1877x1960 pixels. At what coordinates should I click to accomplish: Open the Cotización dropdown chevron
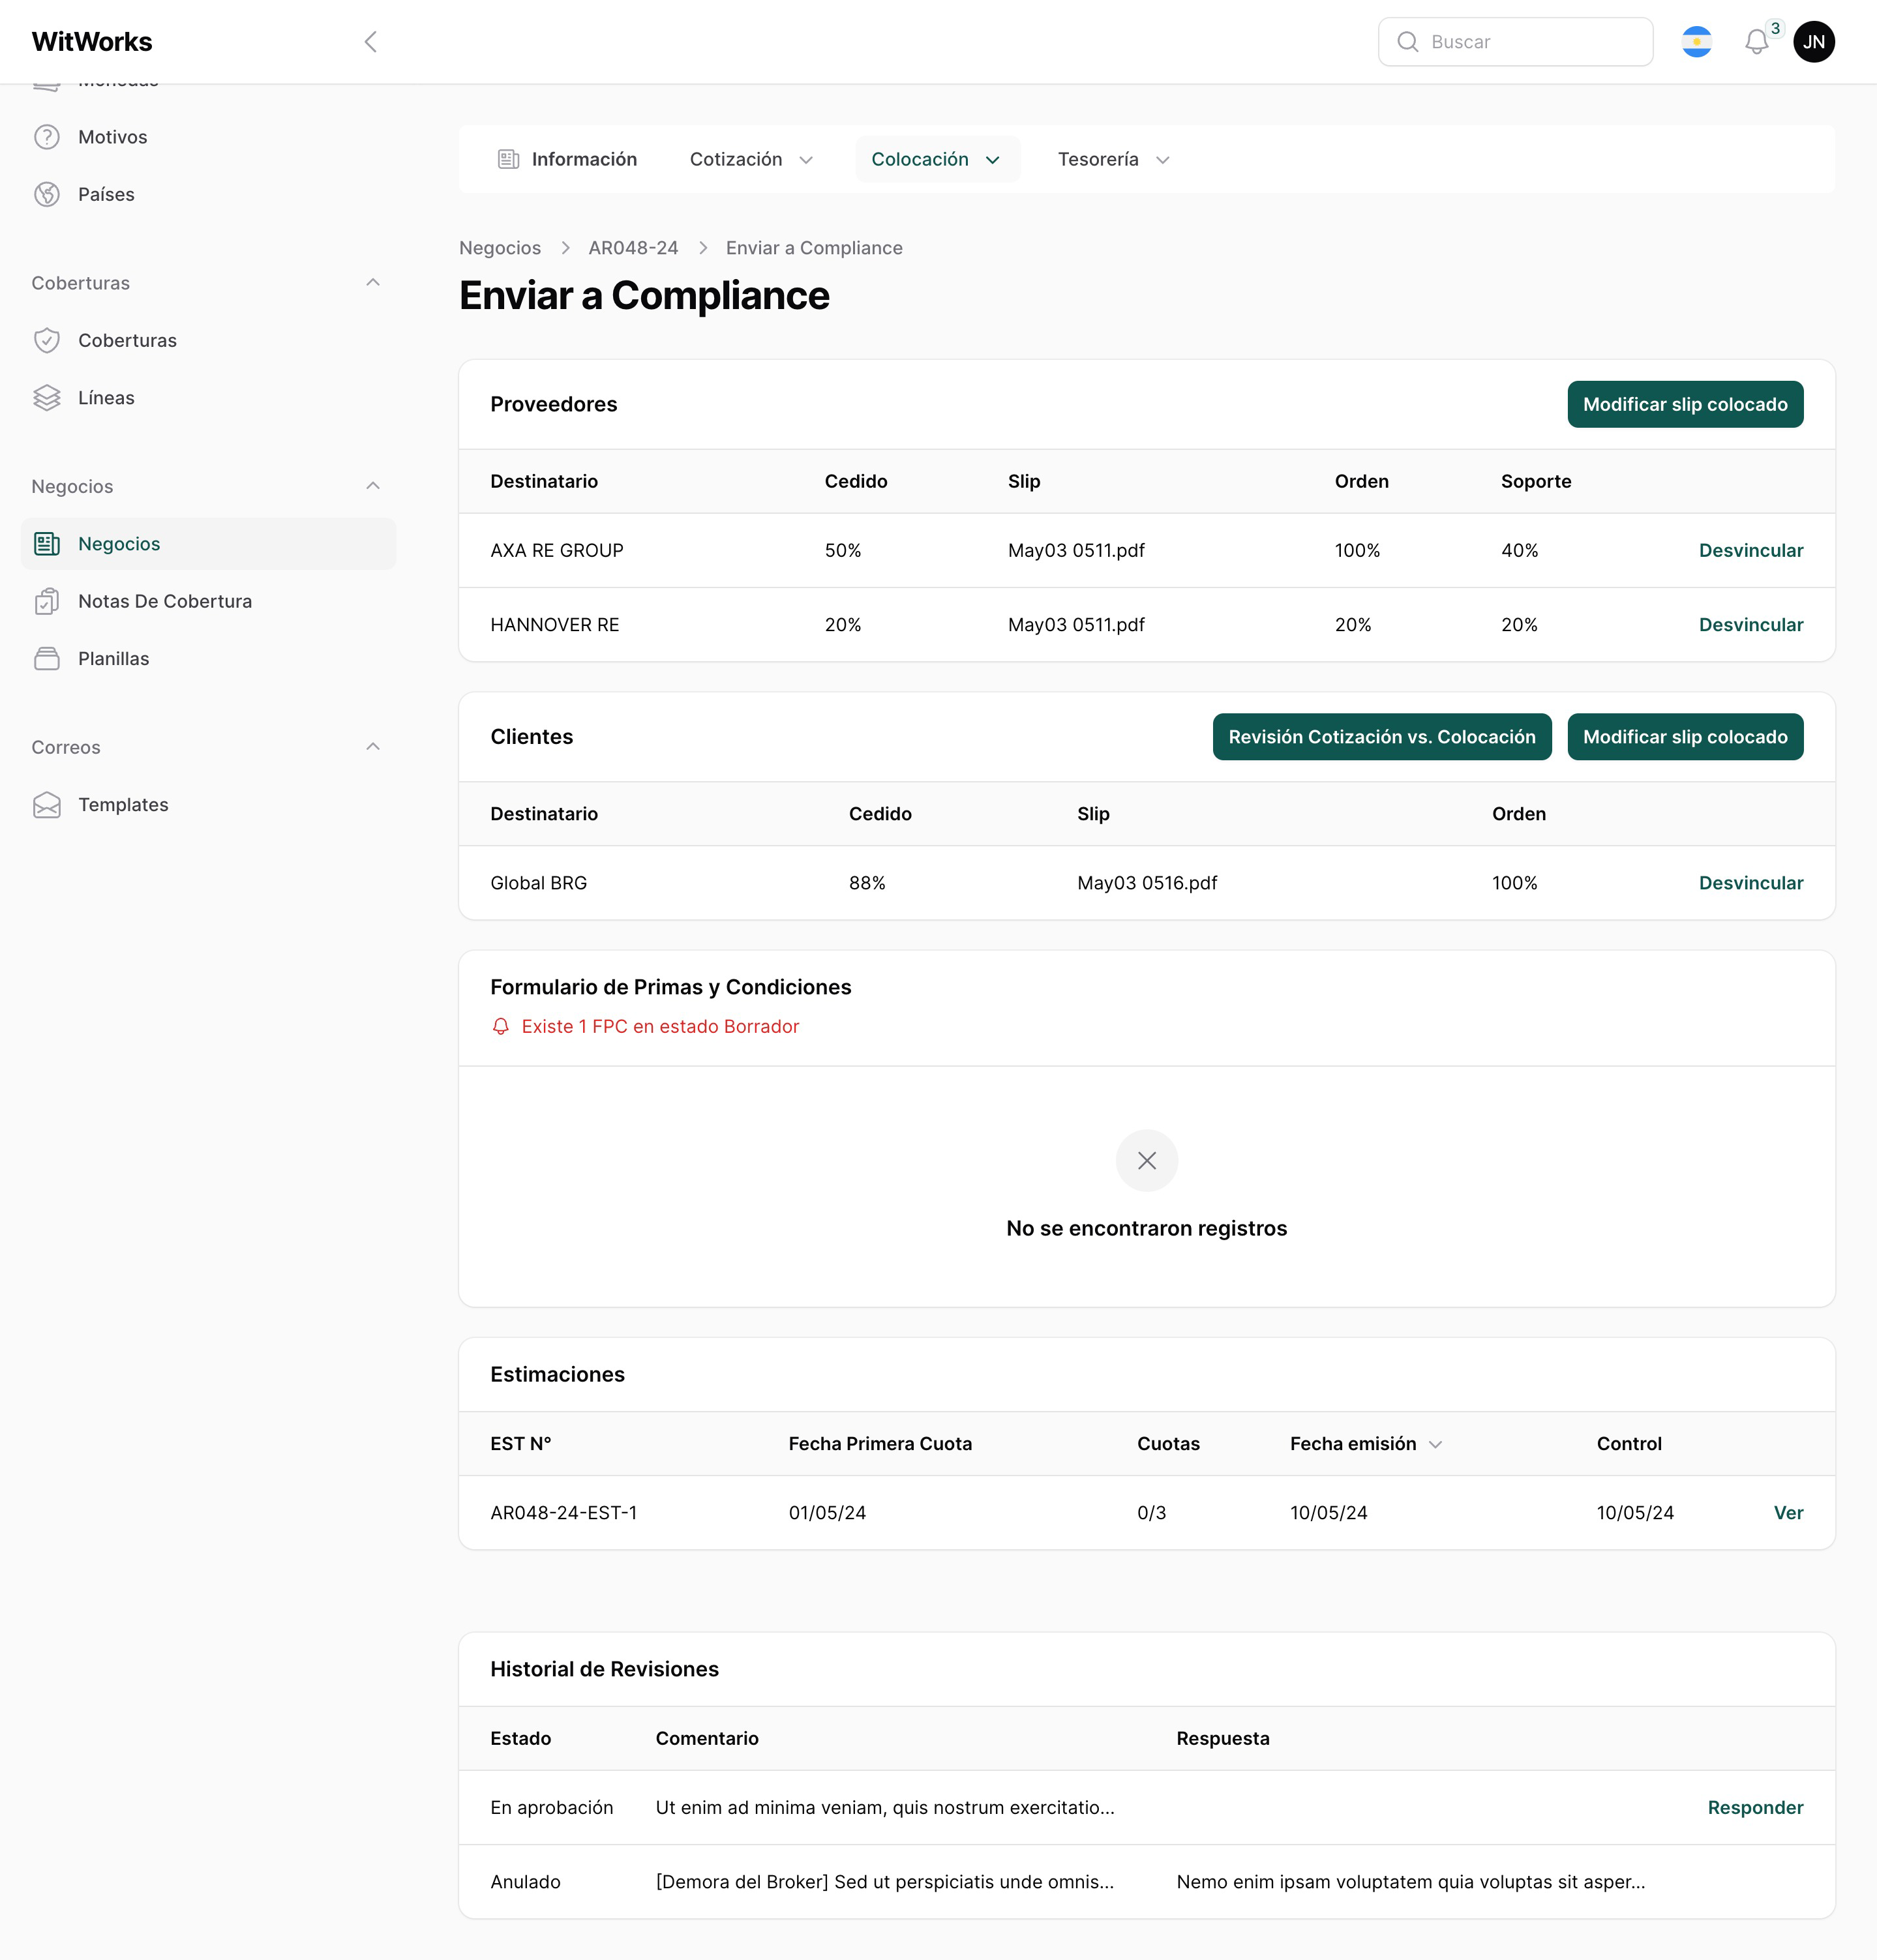coord(806,160)
